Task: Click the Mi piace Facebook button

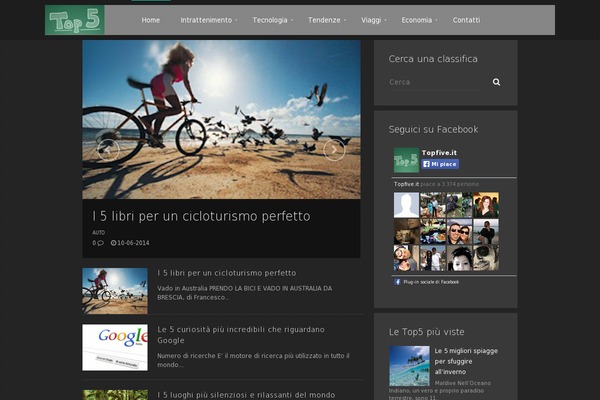Action: (440, 164)
